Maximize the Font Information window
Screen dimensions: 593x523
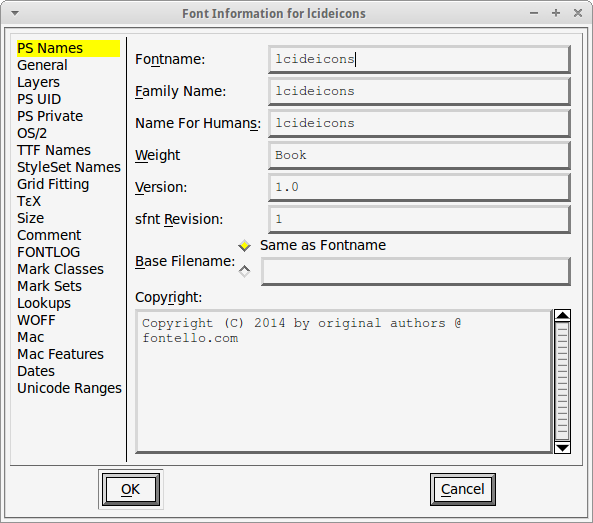point(556,13)
